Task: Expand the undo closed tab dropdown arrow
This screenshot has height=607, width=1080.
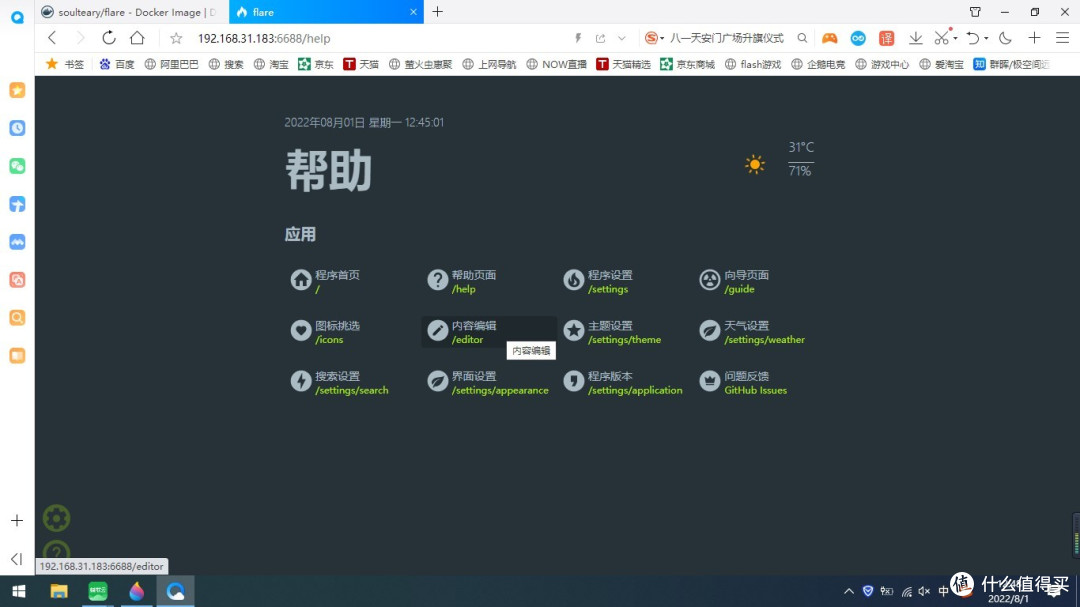Action: 986,39
